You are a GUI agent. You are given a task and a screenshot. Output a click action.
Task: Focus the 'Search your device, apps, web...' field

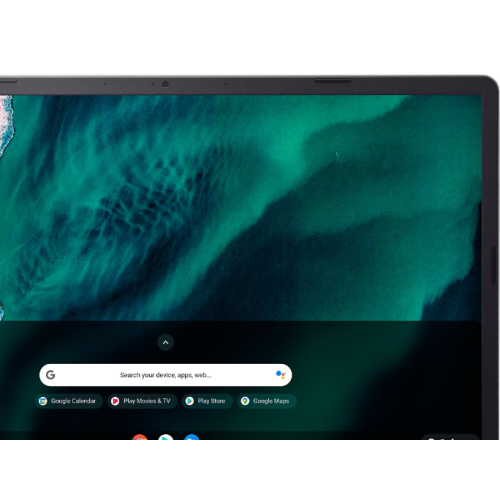tap(166, 375)
